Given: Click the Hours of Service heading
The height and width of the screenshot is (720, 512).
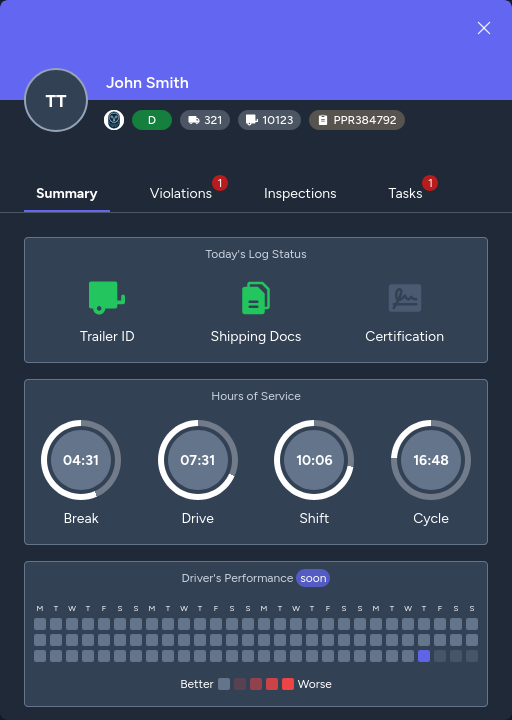Looking at the screenshot, I should pos(256,396).
